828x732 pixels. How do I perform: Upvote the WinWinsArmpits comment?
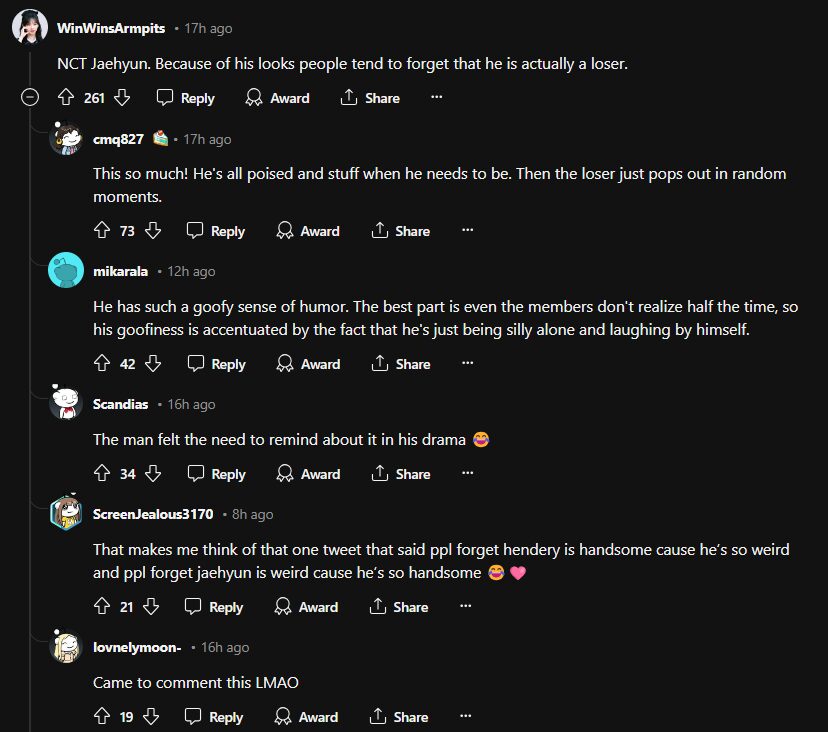pos(66,98)
